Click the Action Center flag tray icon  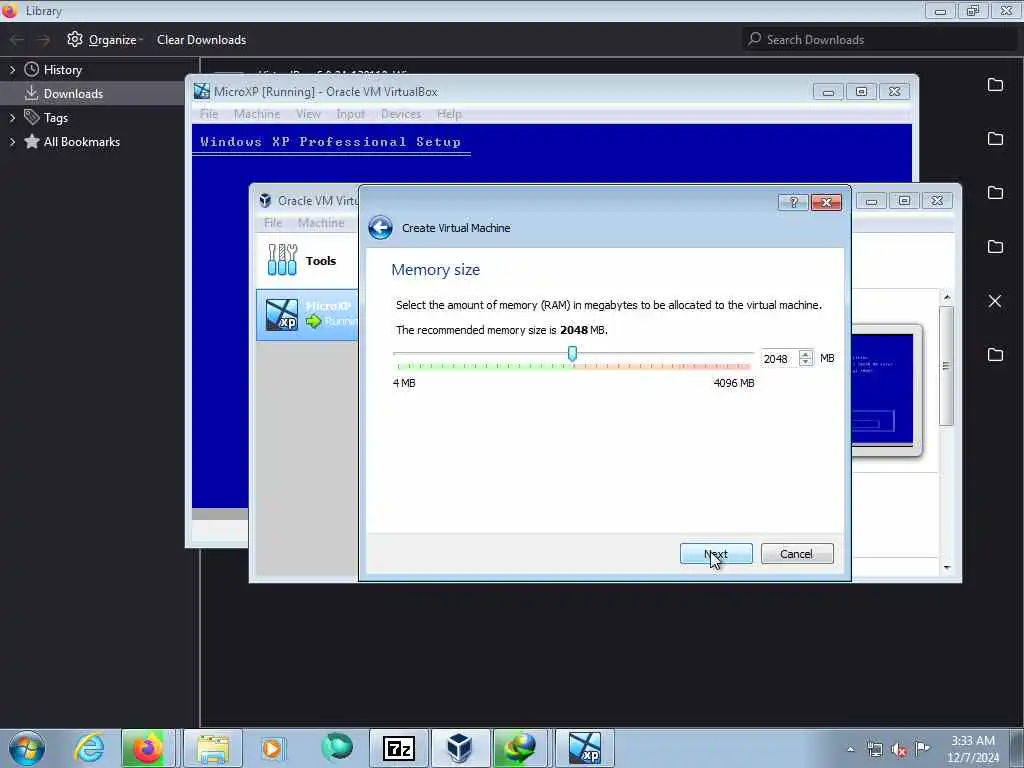point(922,748)
